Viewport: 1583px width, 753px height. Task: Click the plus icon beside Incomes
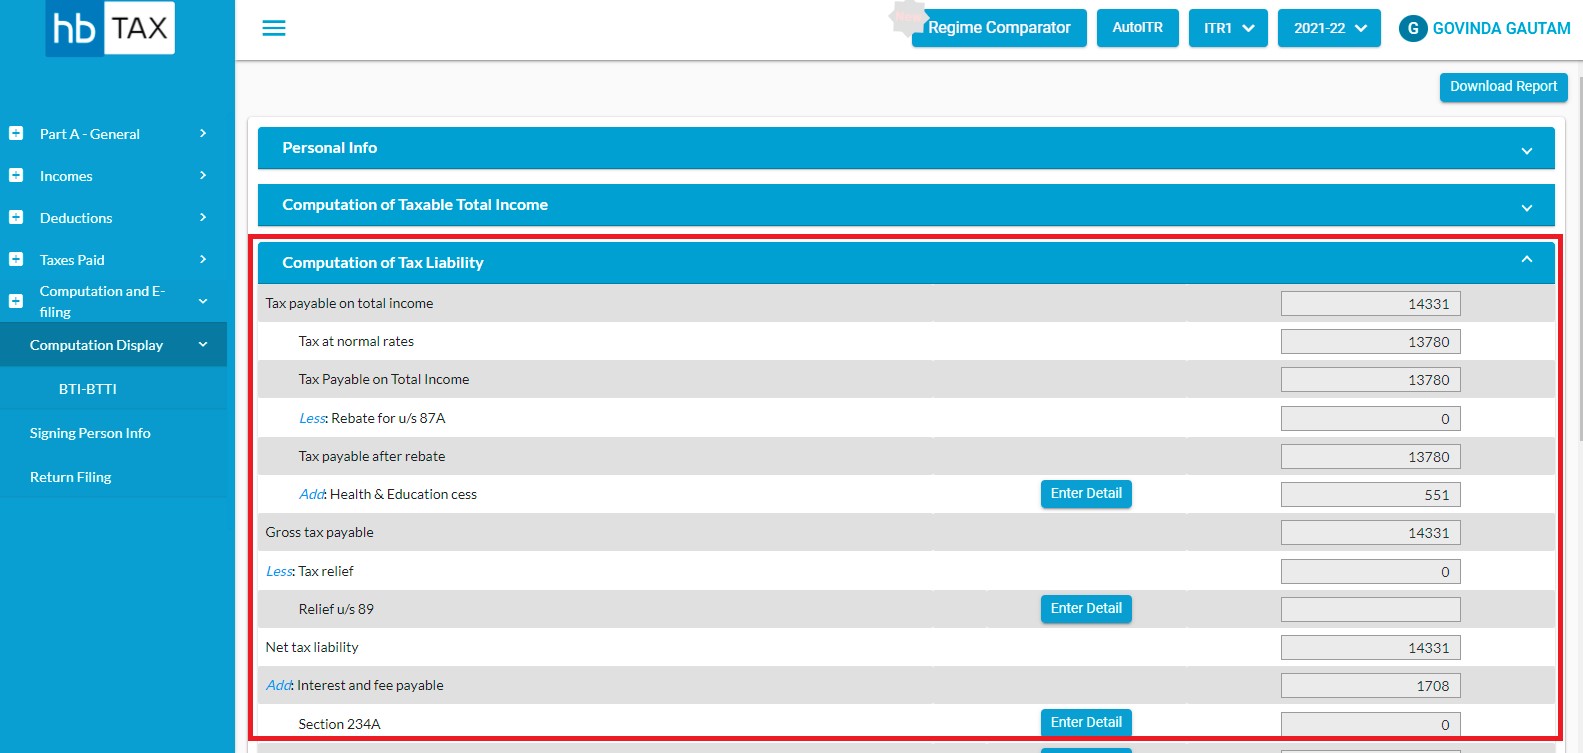click(x=16, y=175)
